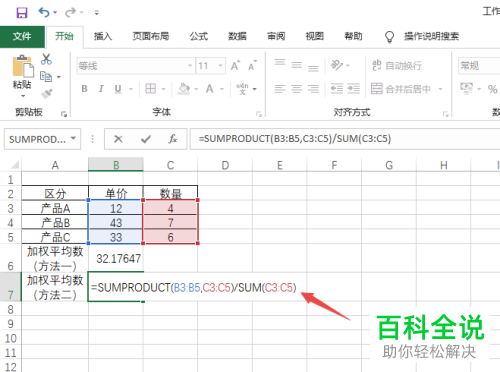The image size is (500, 372).
Task: Expand font color palette arrow
Action: (222, 89)
